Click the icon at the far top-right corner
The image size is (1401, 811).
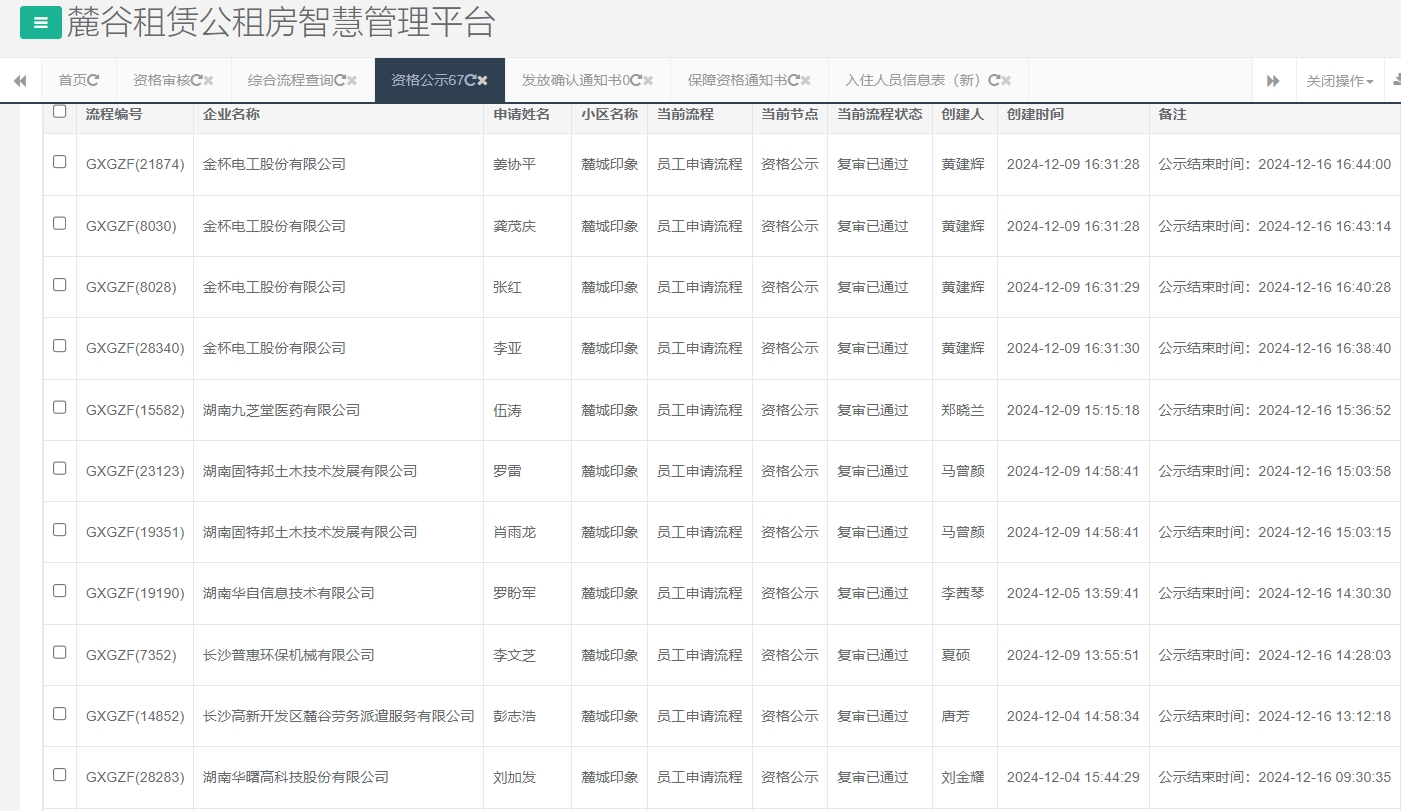tap(1393, 80)
